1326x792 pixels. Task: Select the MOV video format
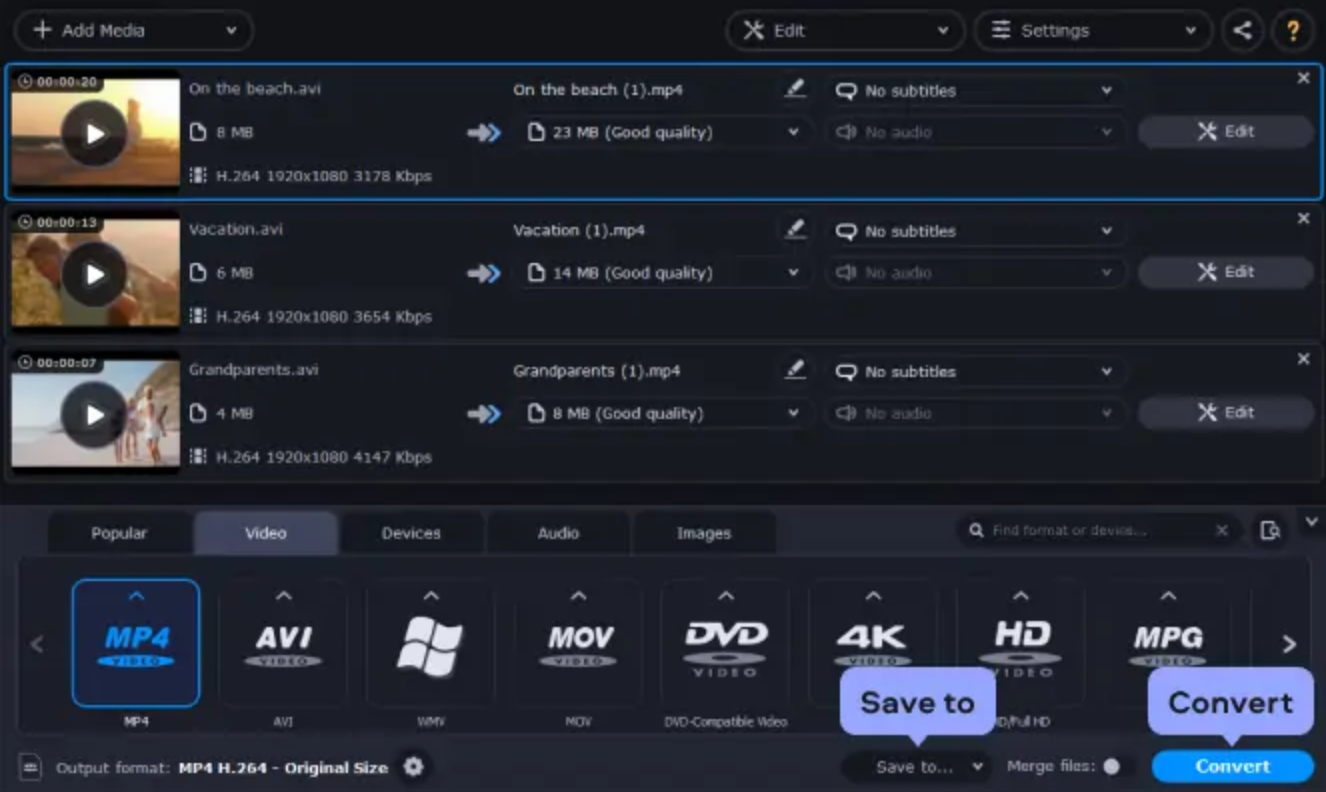point(577,643)
